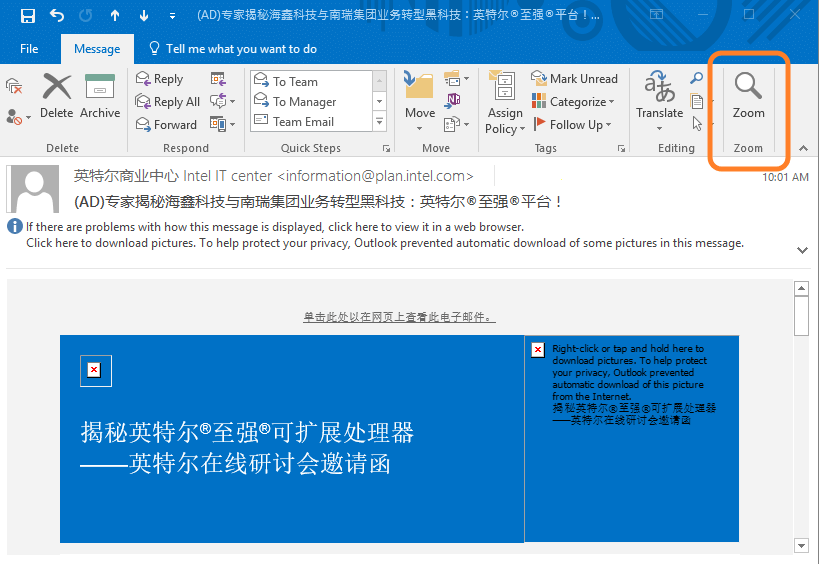Image resolution: width=819 pixels, height=564 pixels.
Task: Click here to download pictures notice
Action: [385, 243]
